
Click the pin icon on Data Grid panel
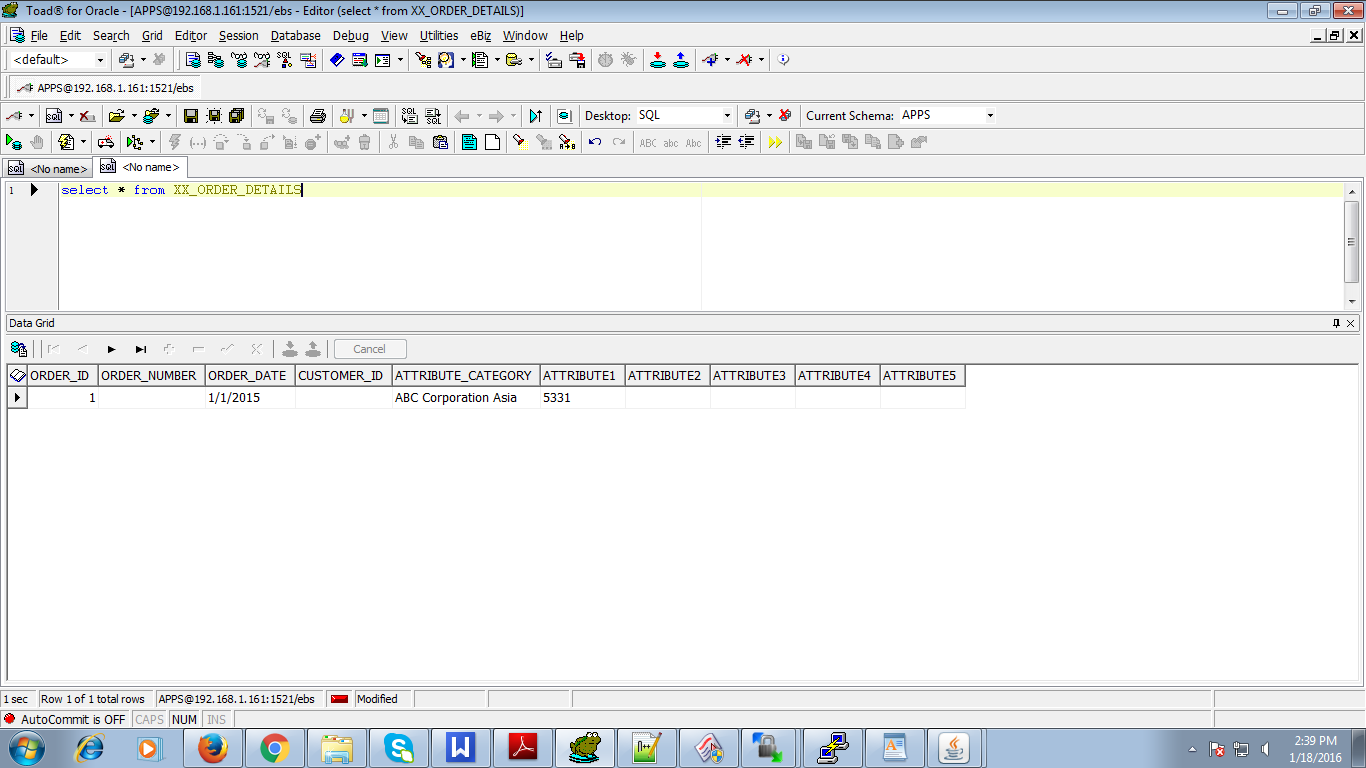(1336, 323)
